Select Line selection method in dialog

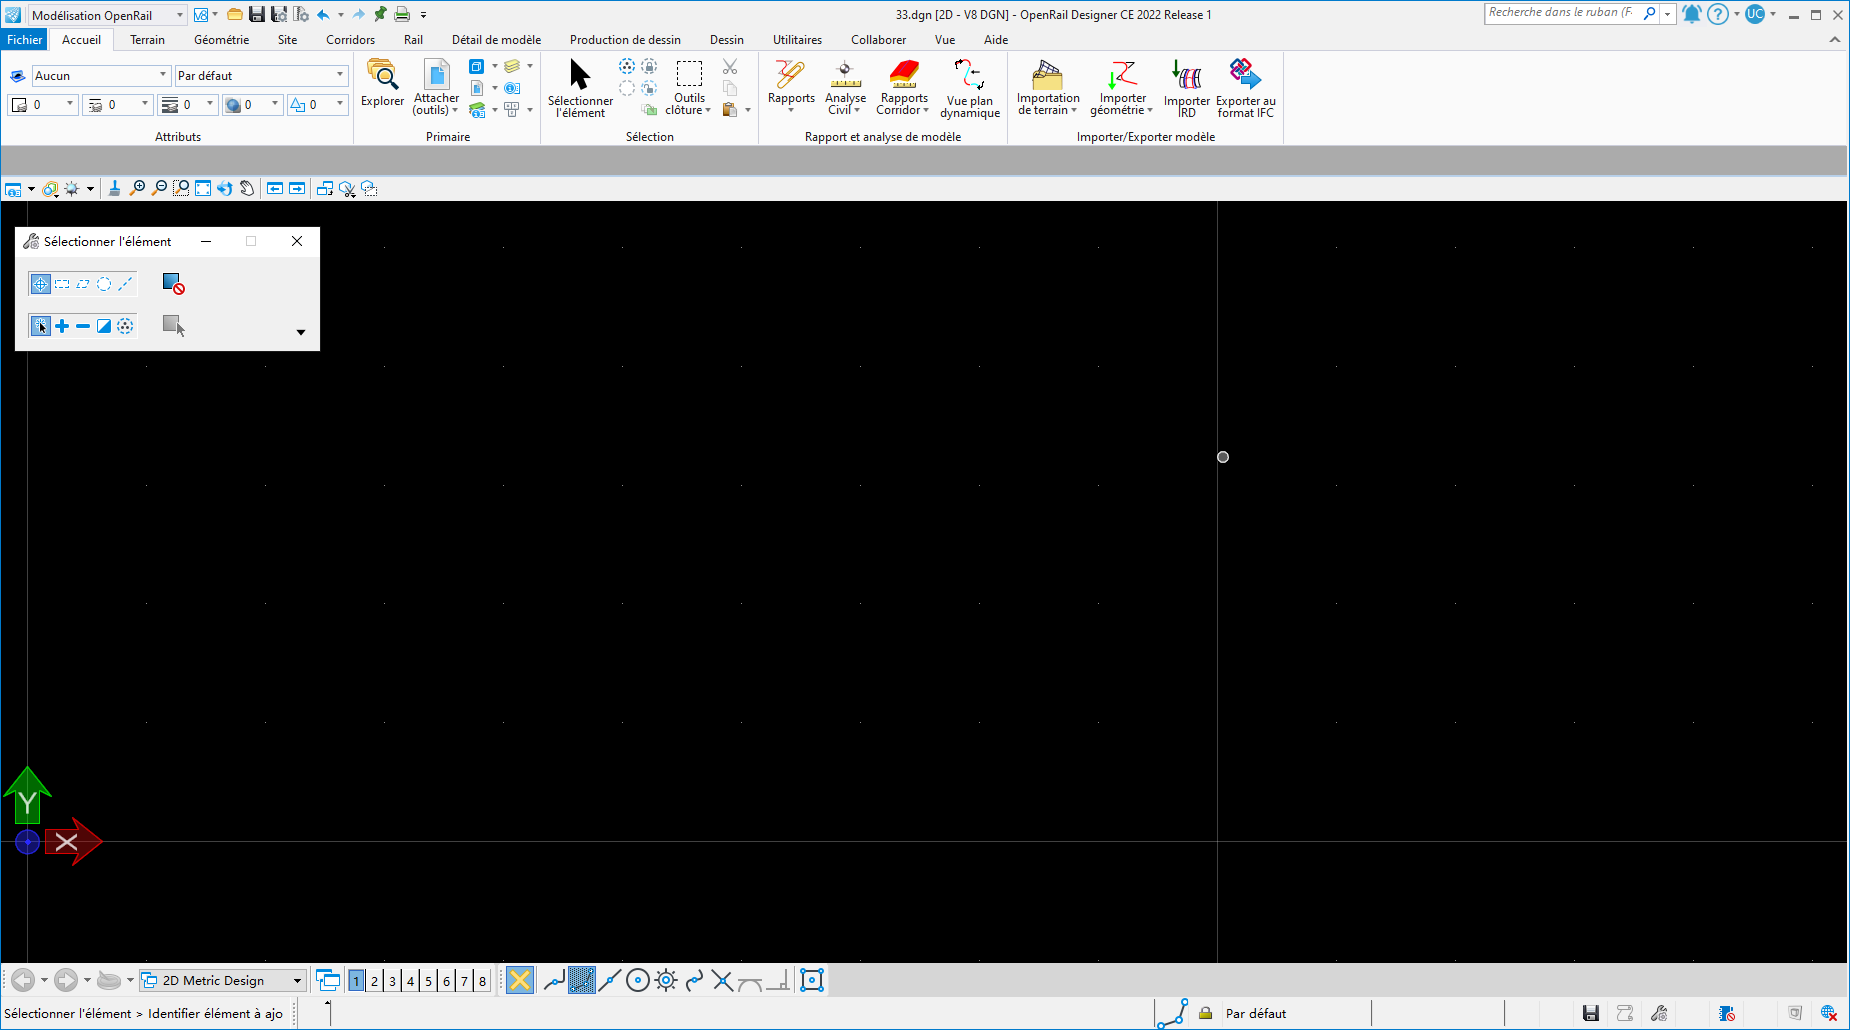(125, 284)
